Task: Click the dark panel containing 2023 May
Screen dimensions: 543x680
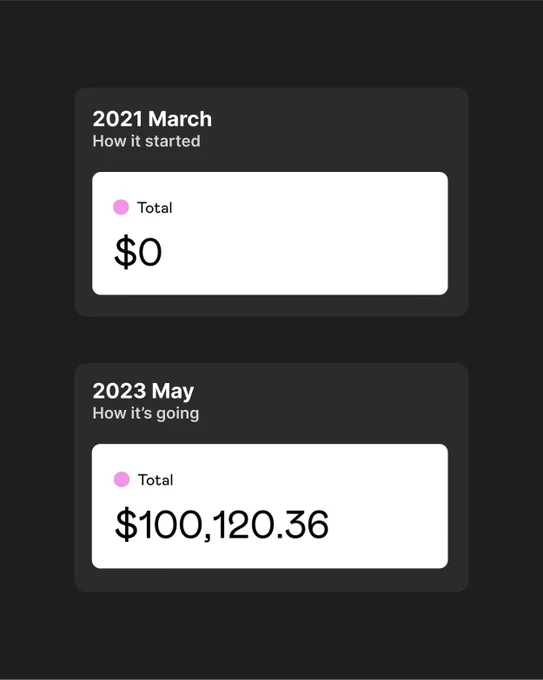Action: 272,477
